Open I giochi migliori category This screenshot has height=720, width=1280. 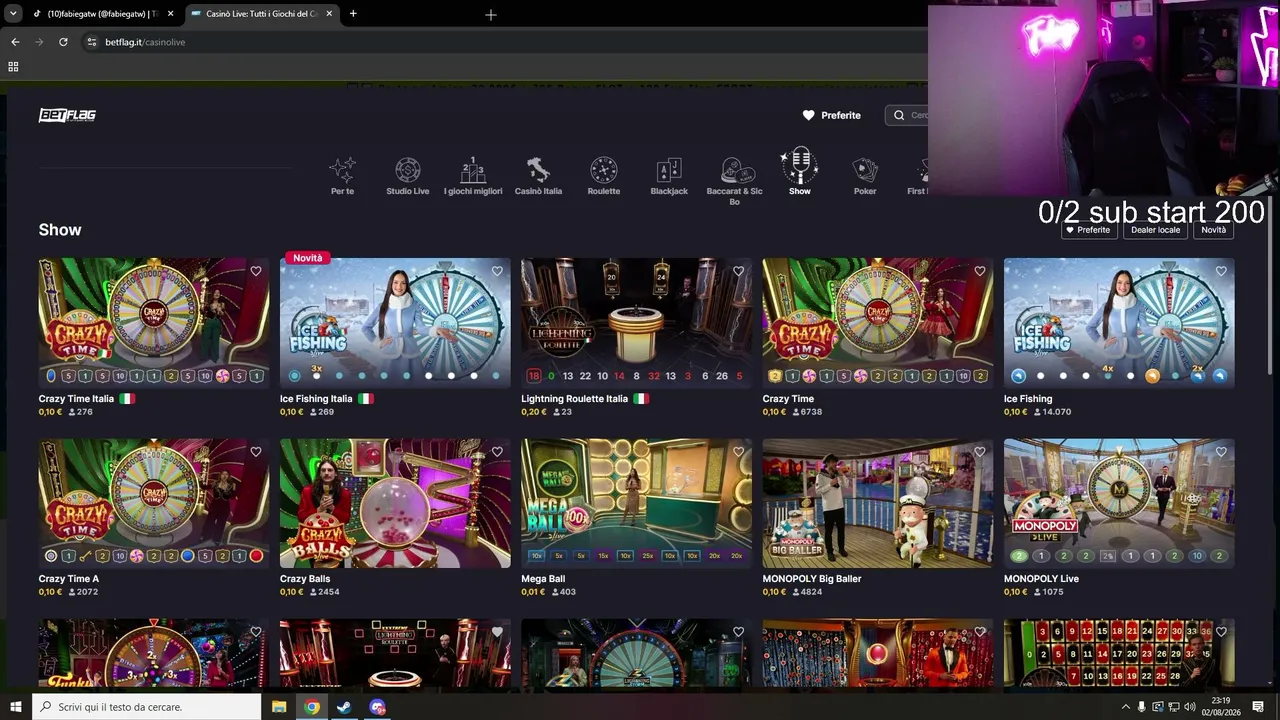coord(473,176)
